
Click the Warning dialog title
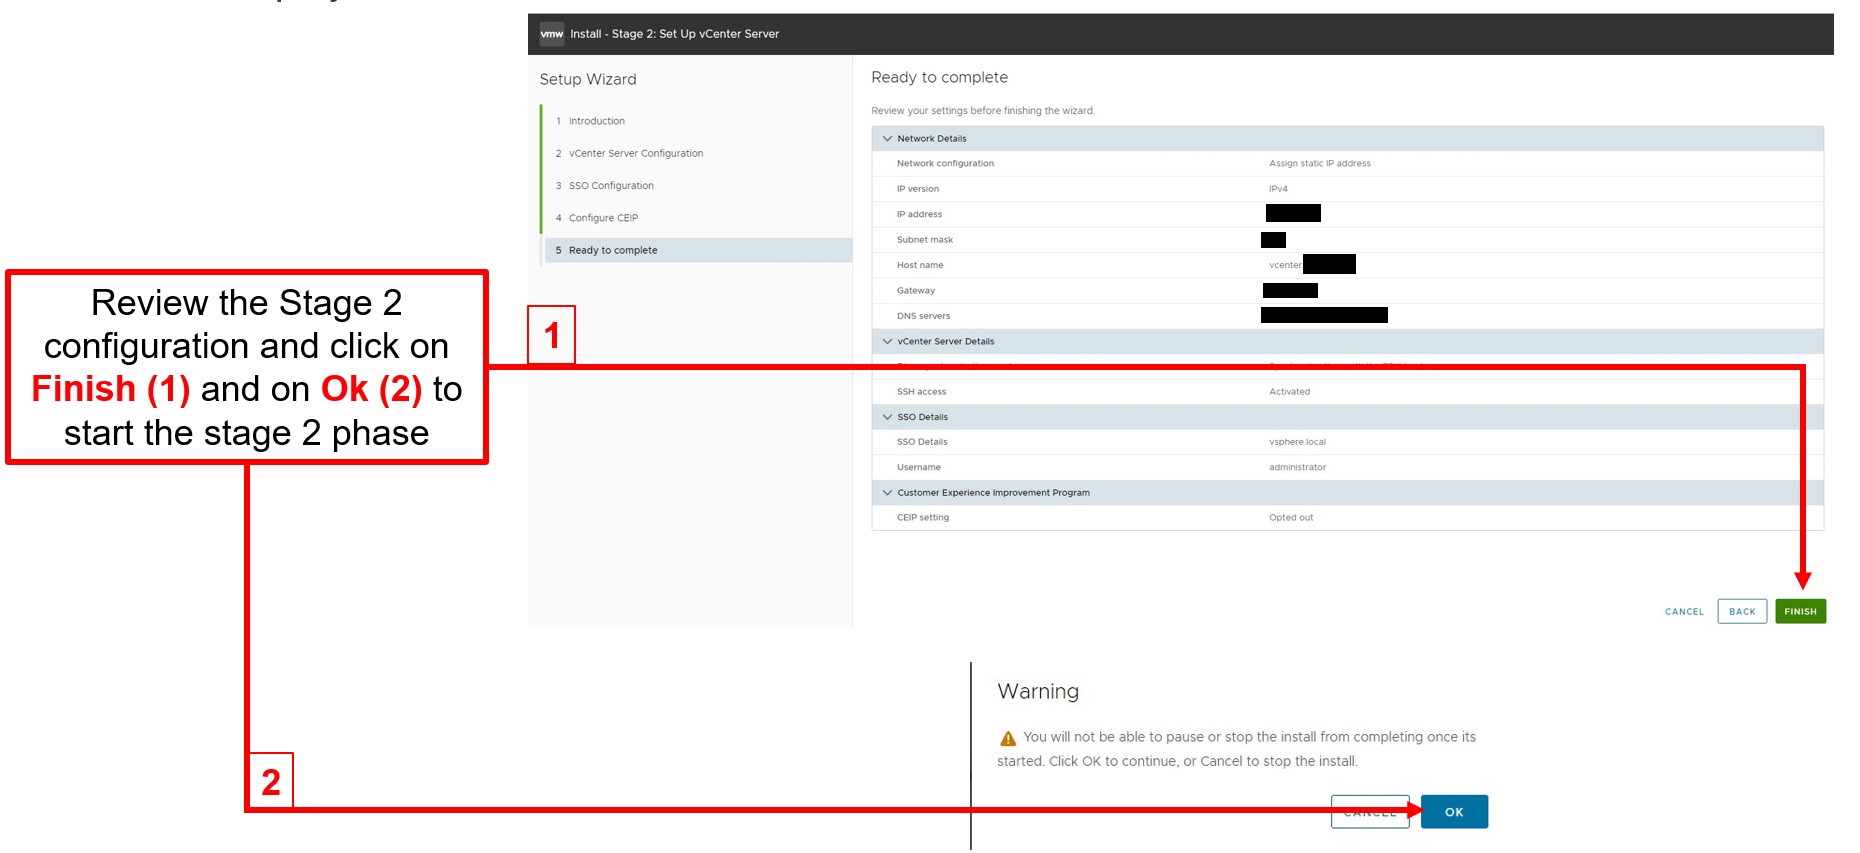[x=1038, y=692]
